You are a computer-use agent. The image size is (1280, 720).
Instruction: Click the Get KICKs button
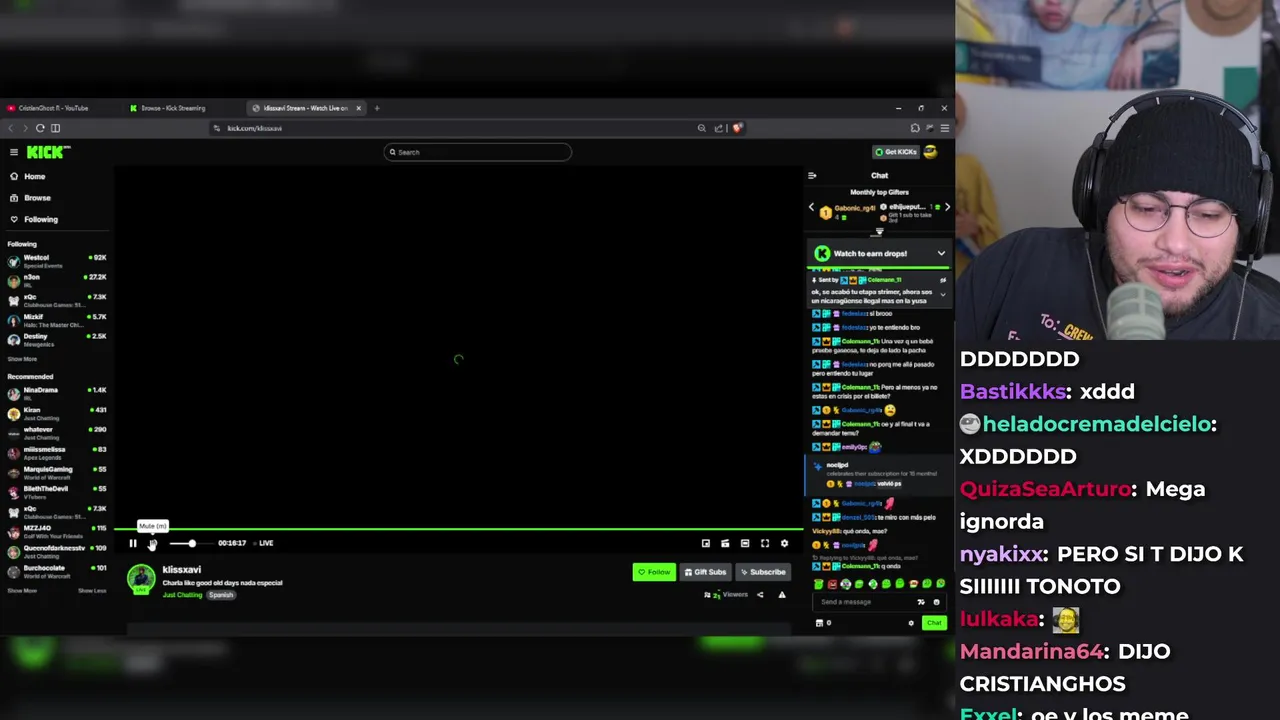(x=895, y=152)
